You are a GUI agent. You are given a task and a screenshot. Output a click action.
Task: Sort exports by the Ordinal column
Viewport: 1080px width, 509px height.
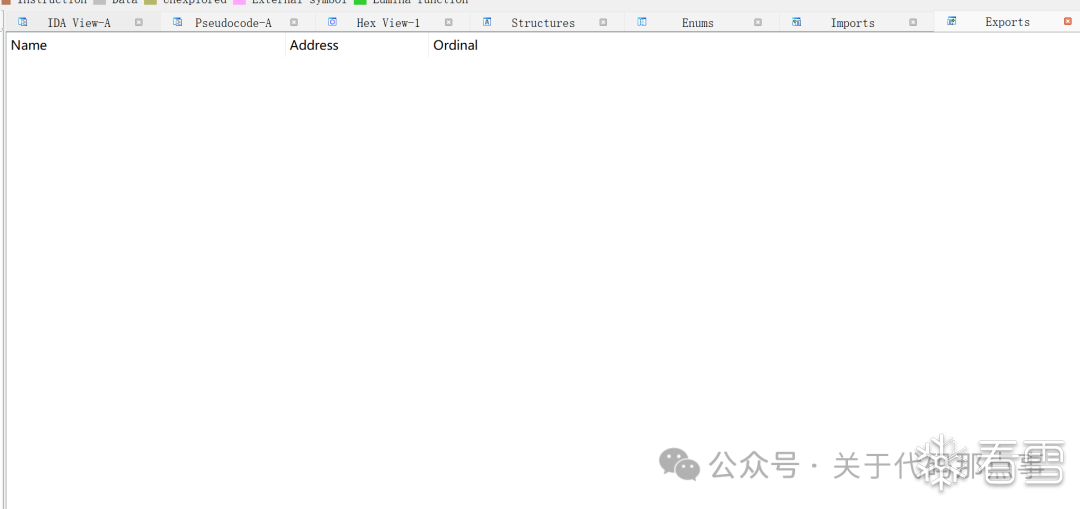coord(455,45)
